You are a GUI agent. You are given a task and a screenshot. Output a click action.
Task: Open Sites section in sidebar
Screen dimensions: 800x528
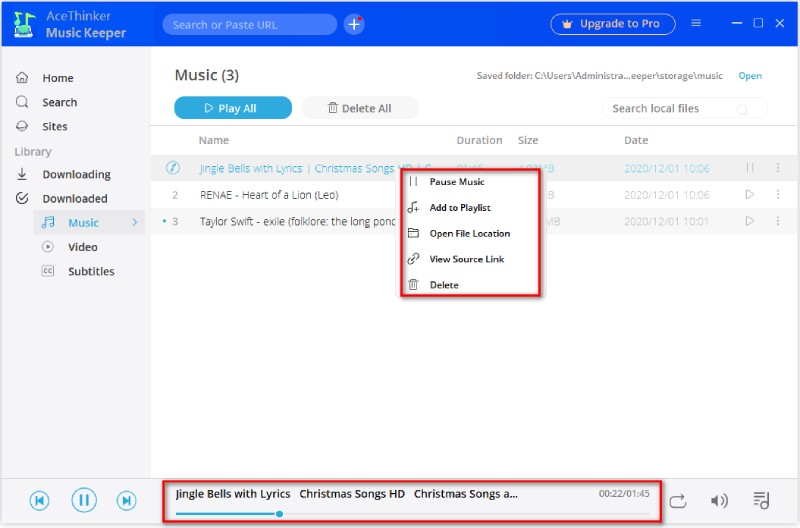coord(55,126)
